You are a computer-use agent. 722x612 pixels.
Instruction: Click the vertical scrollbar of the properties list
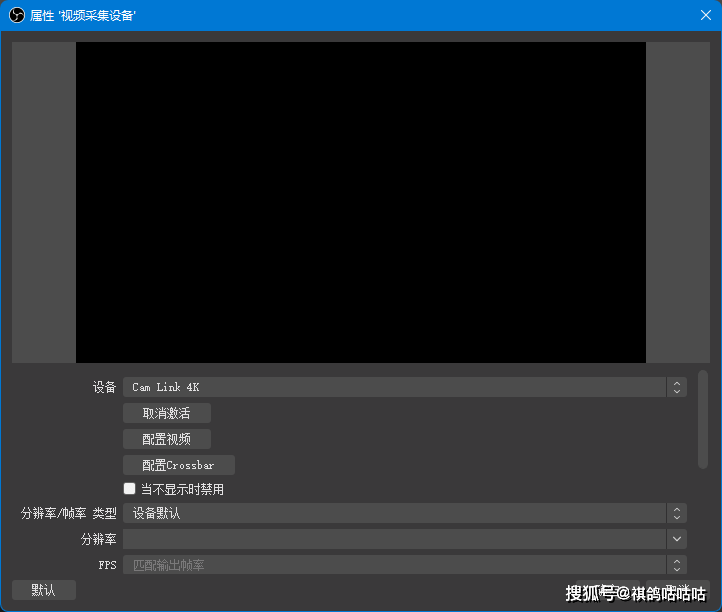(x=702, y=418)
